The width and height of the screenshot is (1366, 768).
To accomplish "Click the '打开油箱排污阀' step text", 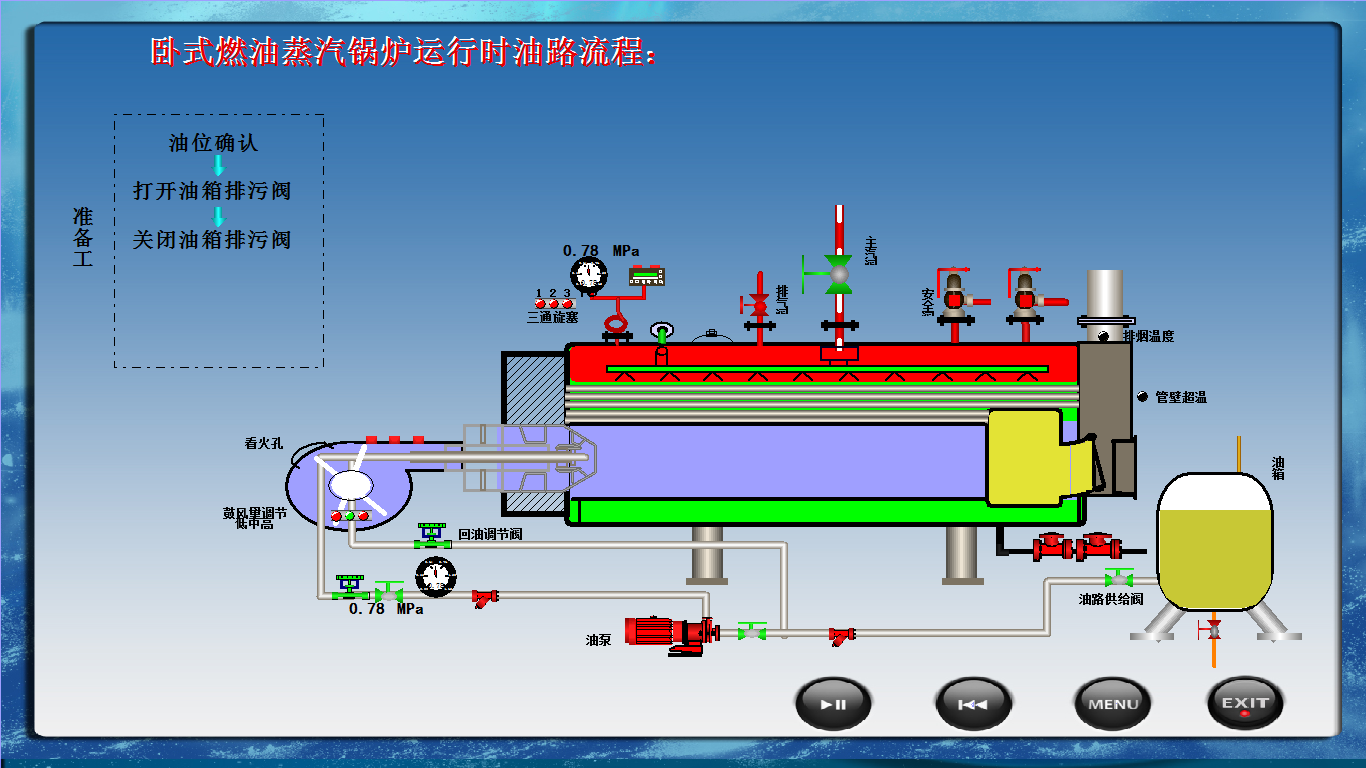I will [212, 191].
